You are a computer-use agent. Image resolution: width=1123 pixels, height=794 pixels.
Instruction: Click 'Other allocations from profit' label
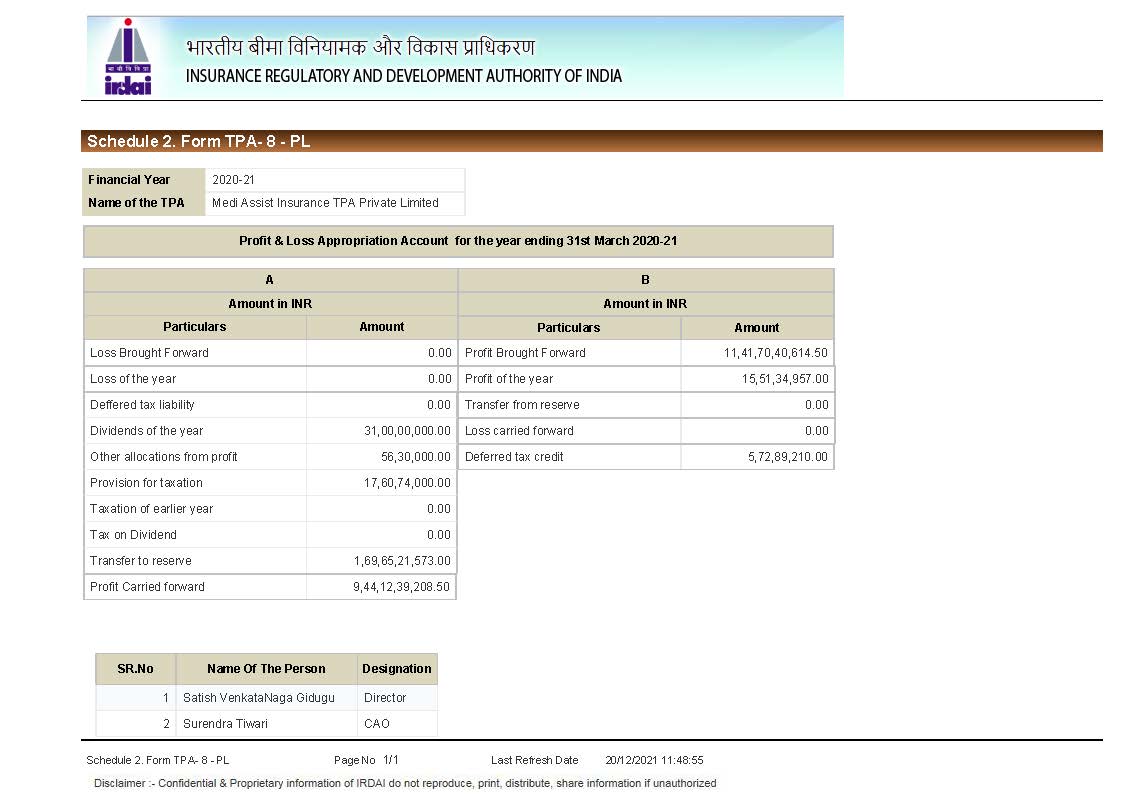pyautogui.click(x=163, y=457)
